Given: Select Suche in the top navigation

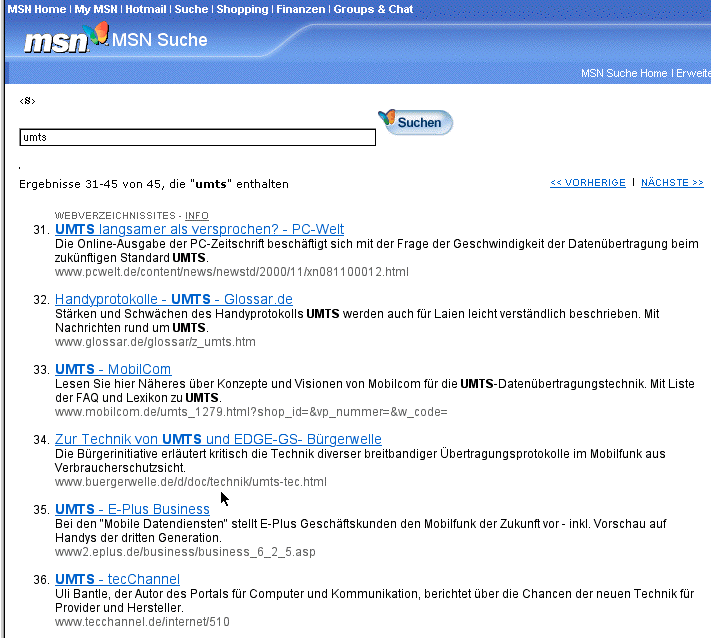Looking at the screenshot, I should (x=191, y=9).
